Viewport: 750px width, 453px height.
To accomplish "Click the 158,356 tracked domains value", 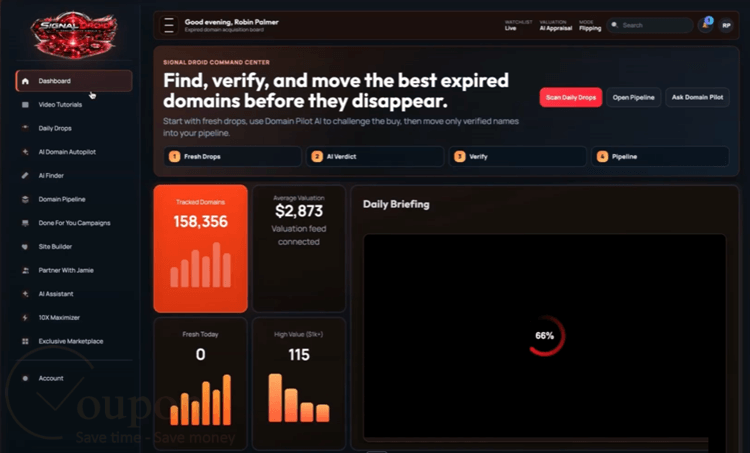I will [200, 221].
